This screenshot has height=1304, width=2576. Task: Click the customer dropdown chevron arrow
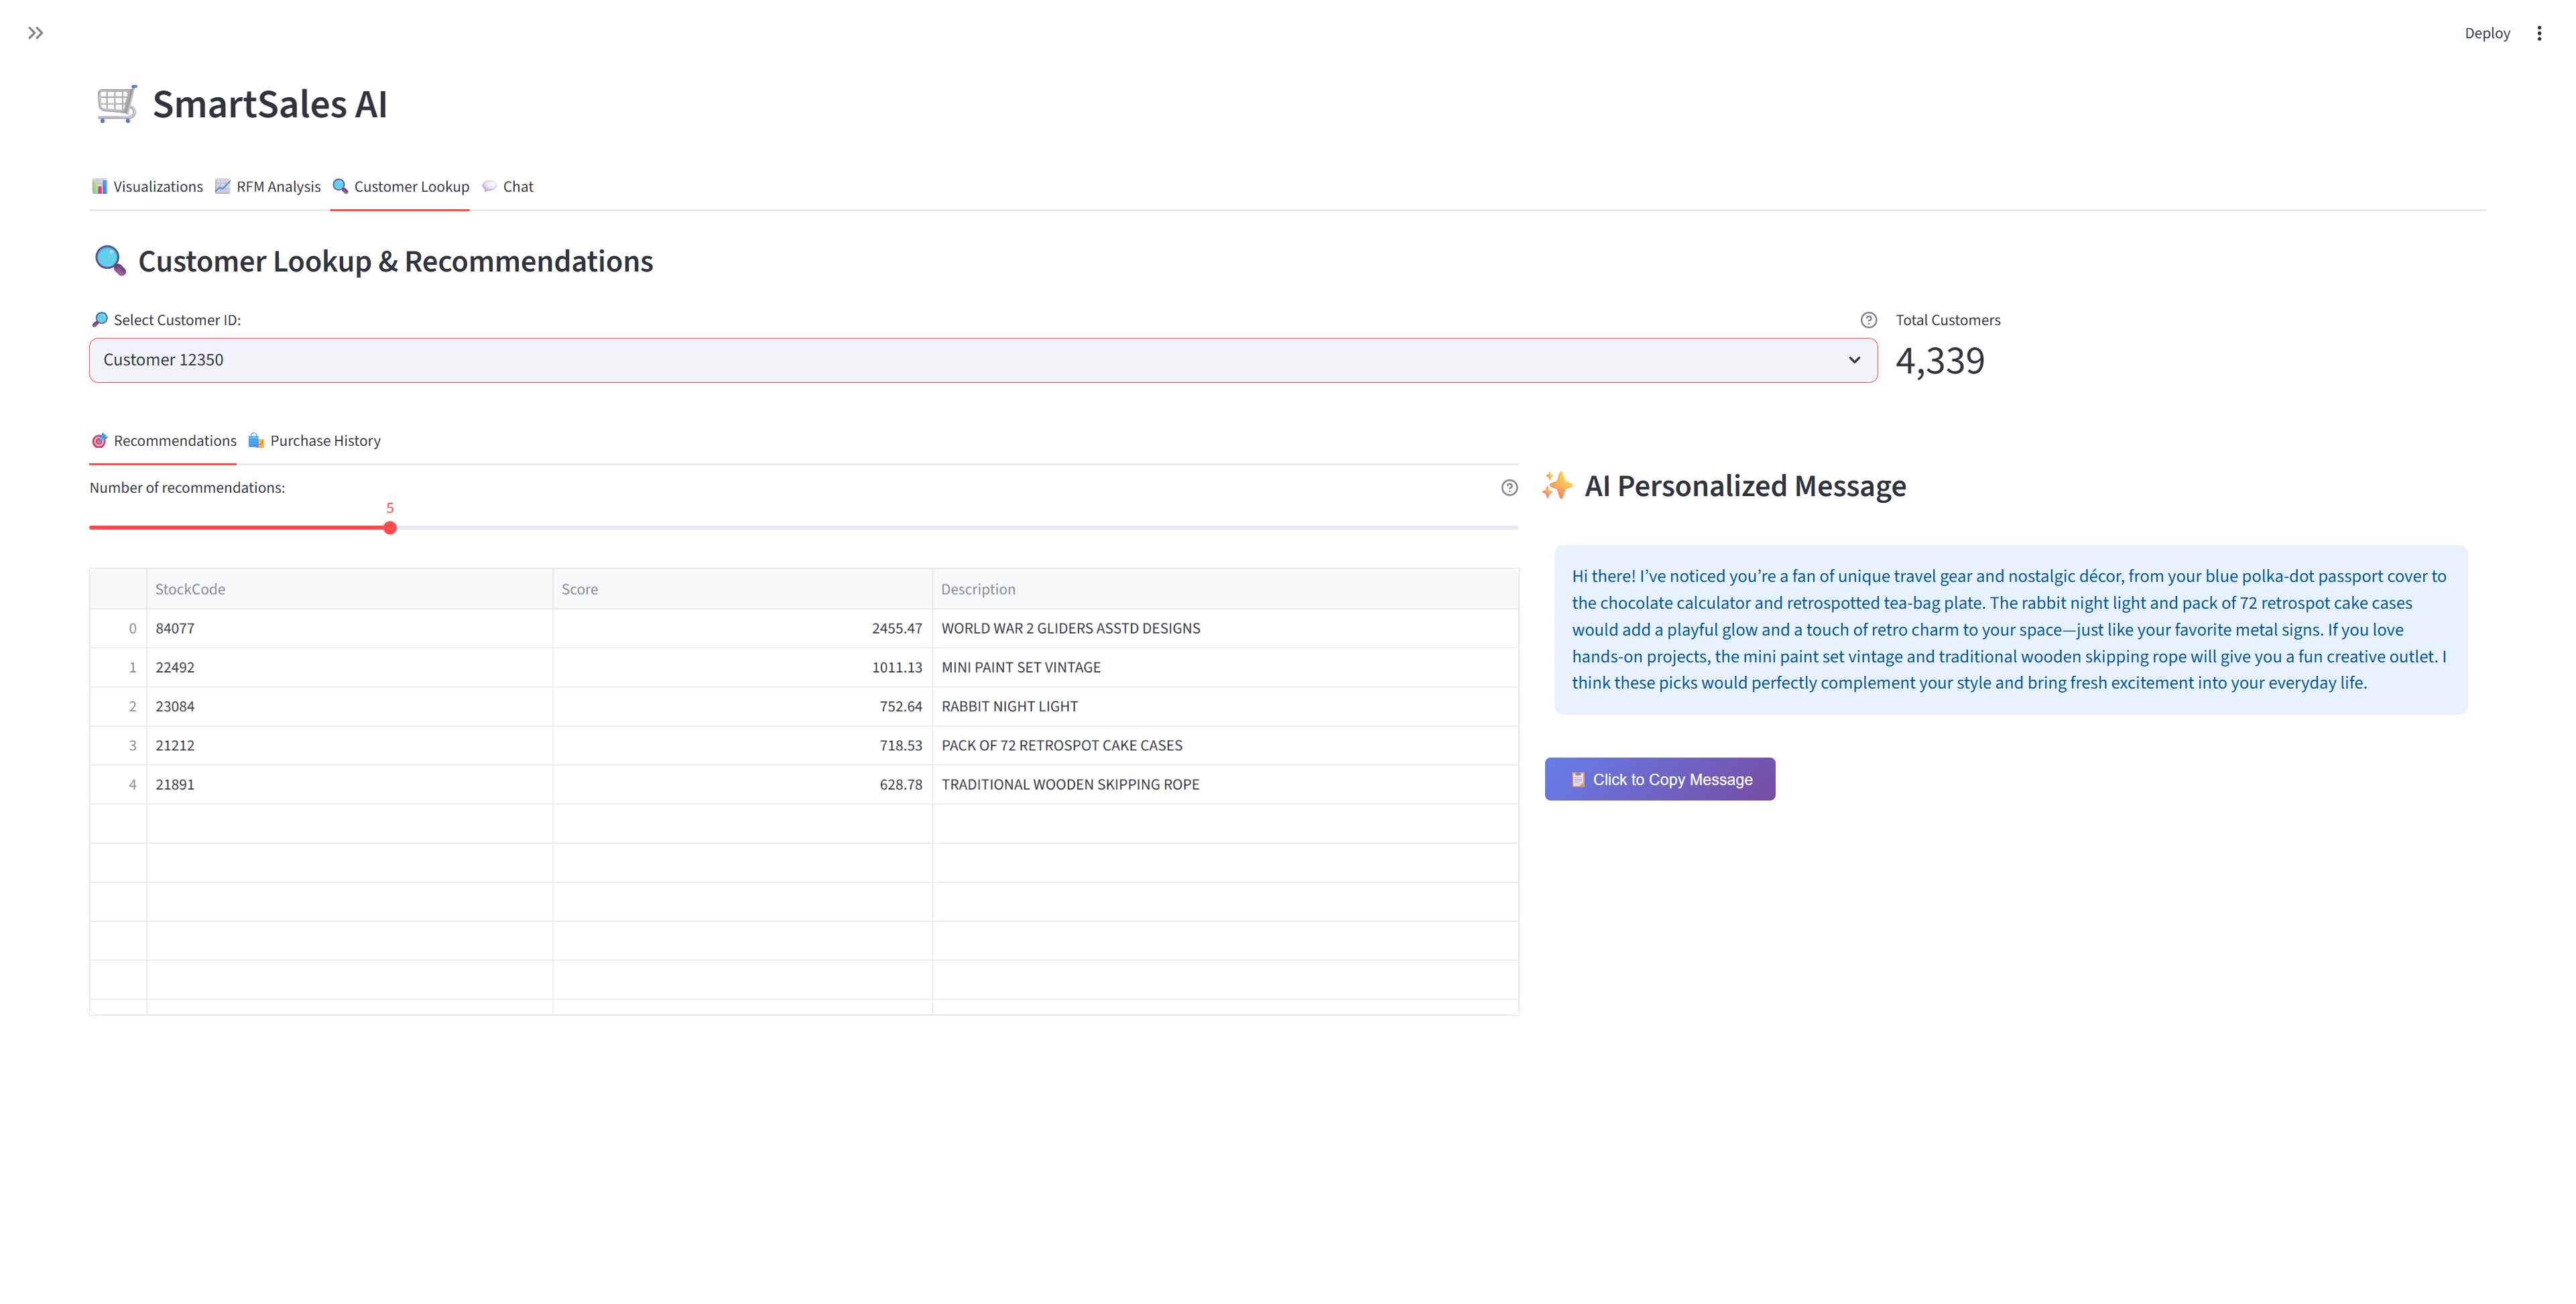(1854, 360)
